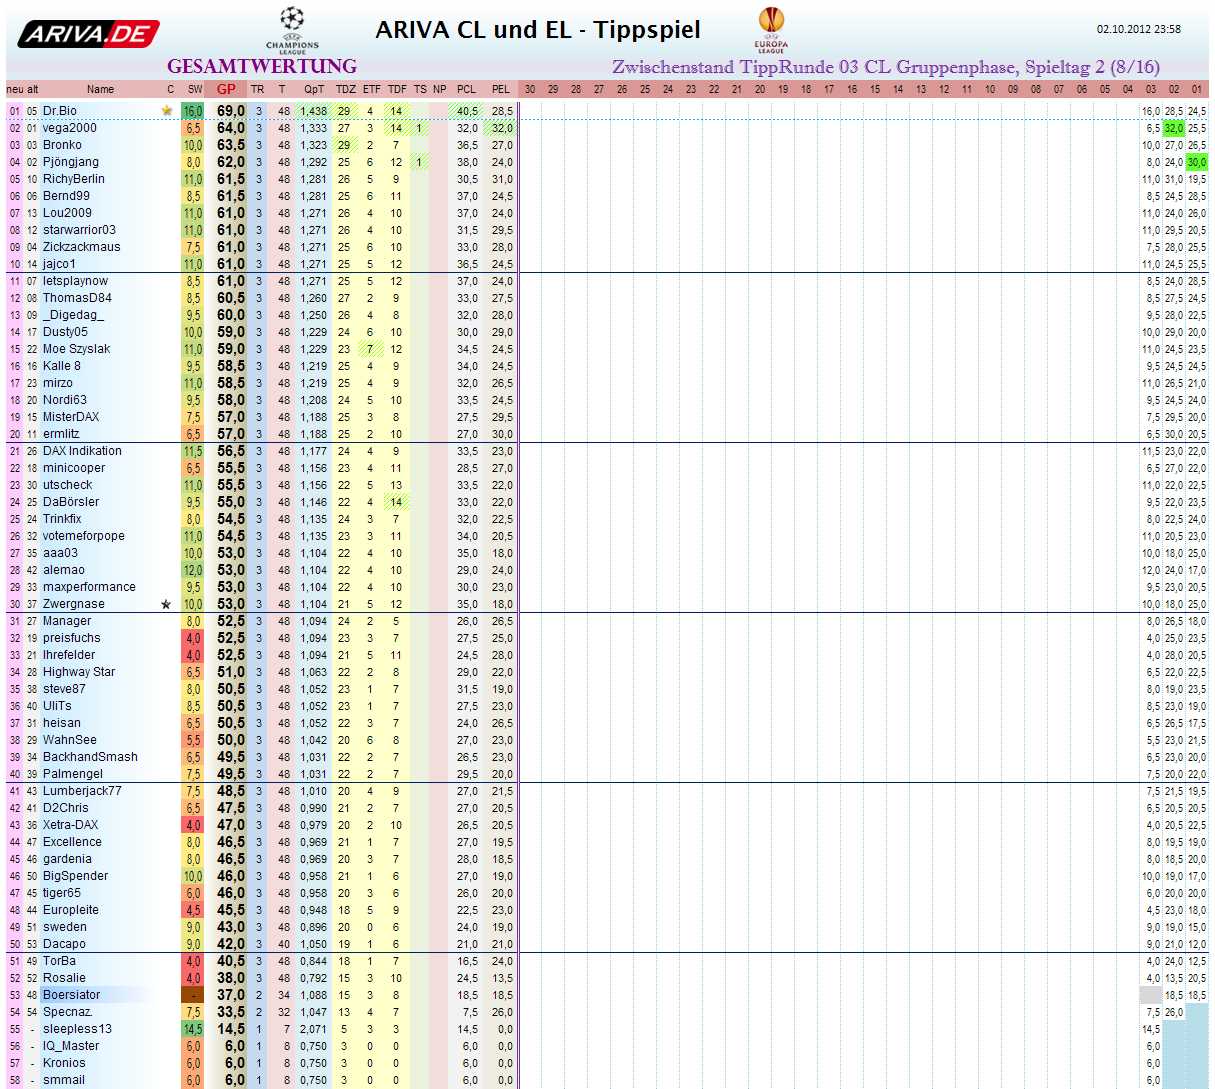Click the ARIVA.DE logo
Viewport: 1215px width, 1089px height.
click(88, 34)
